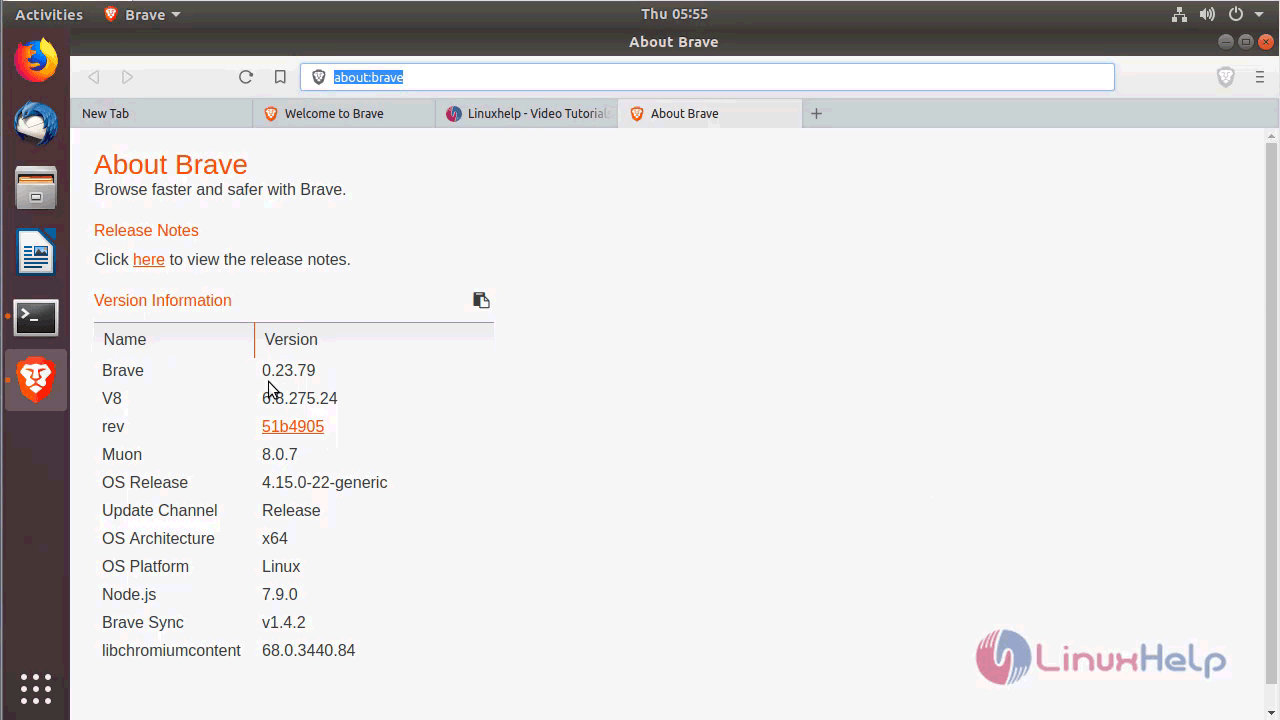Viewport: 1280px width, 720px height.
Task: Open Files manager from the dock
Action: click(36, 188)
